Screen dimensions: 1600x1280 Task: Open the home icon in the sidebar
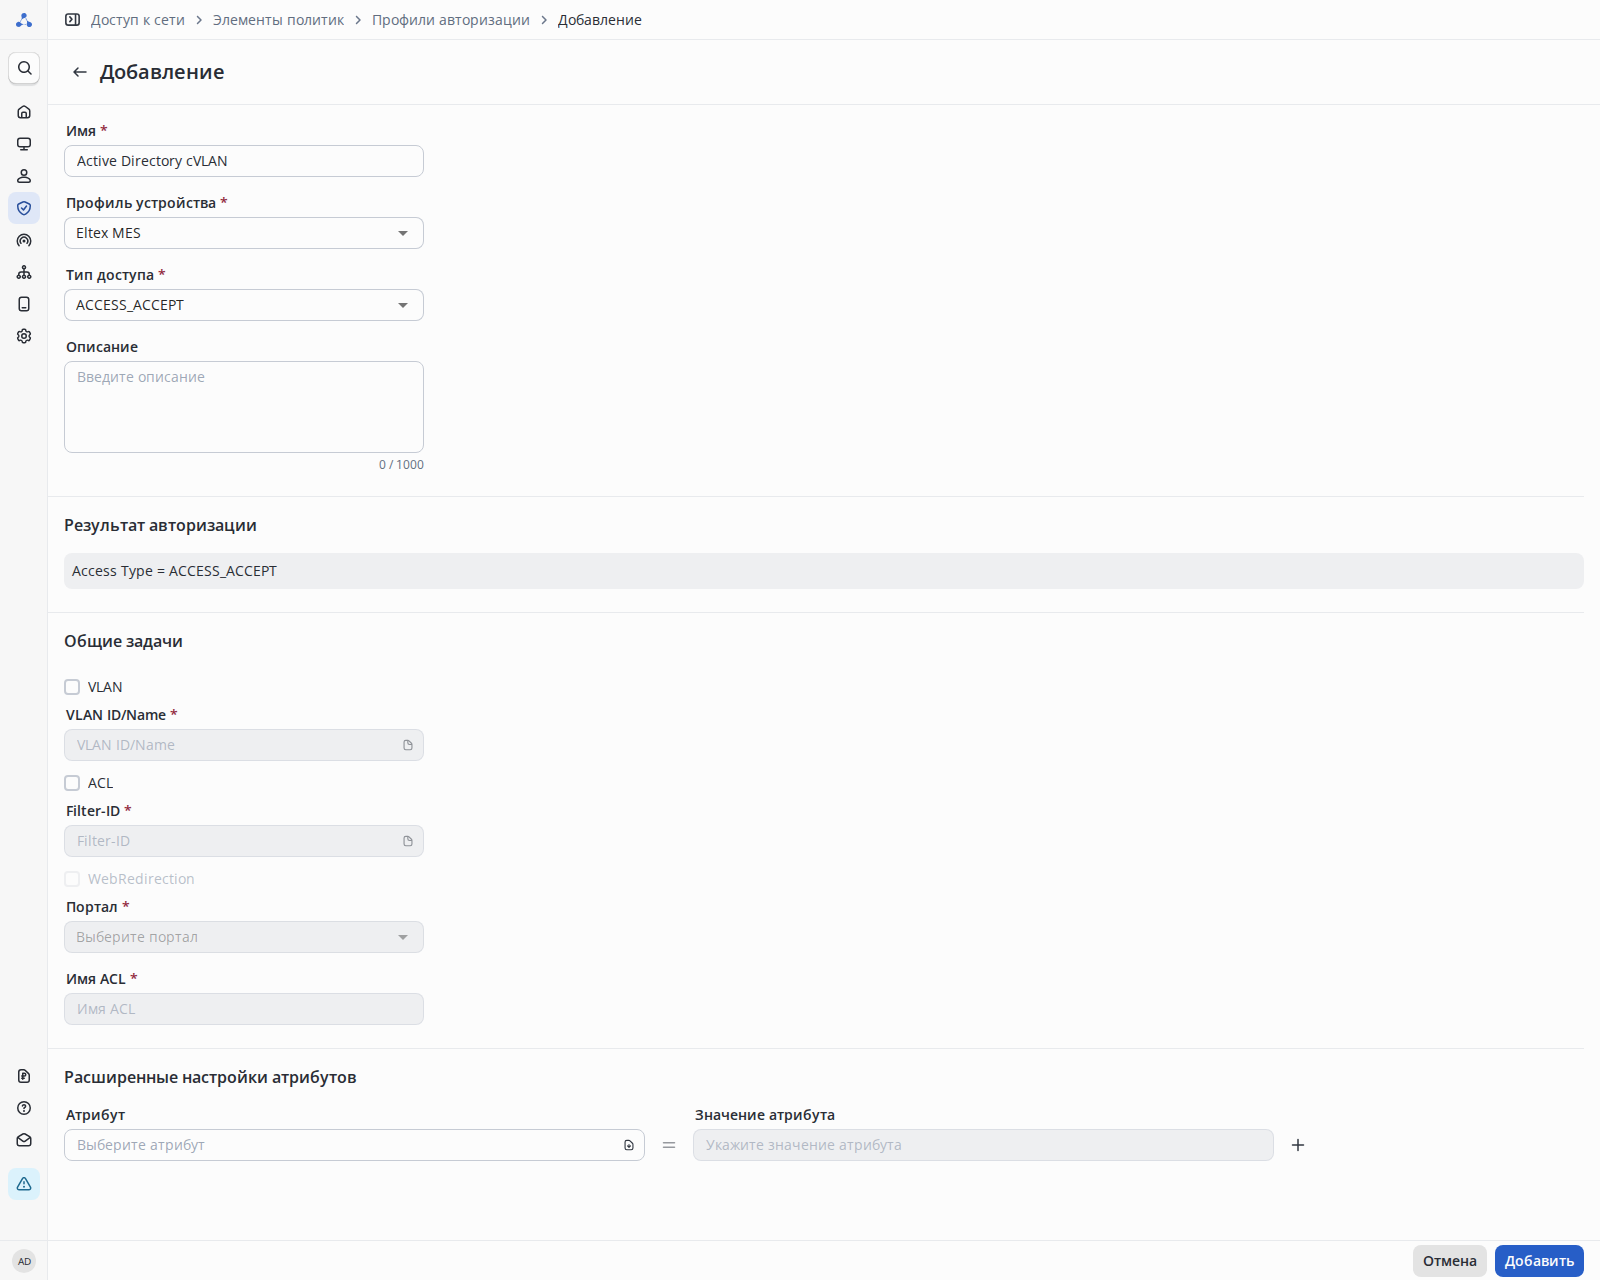[x=24, y=112]
